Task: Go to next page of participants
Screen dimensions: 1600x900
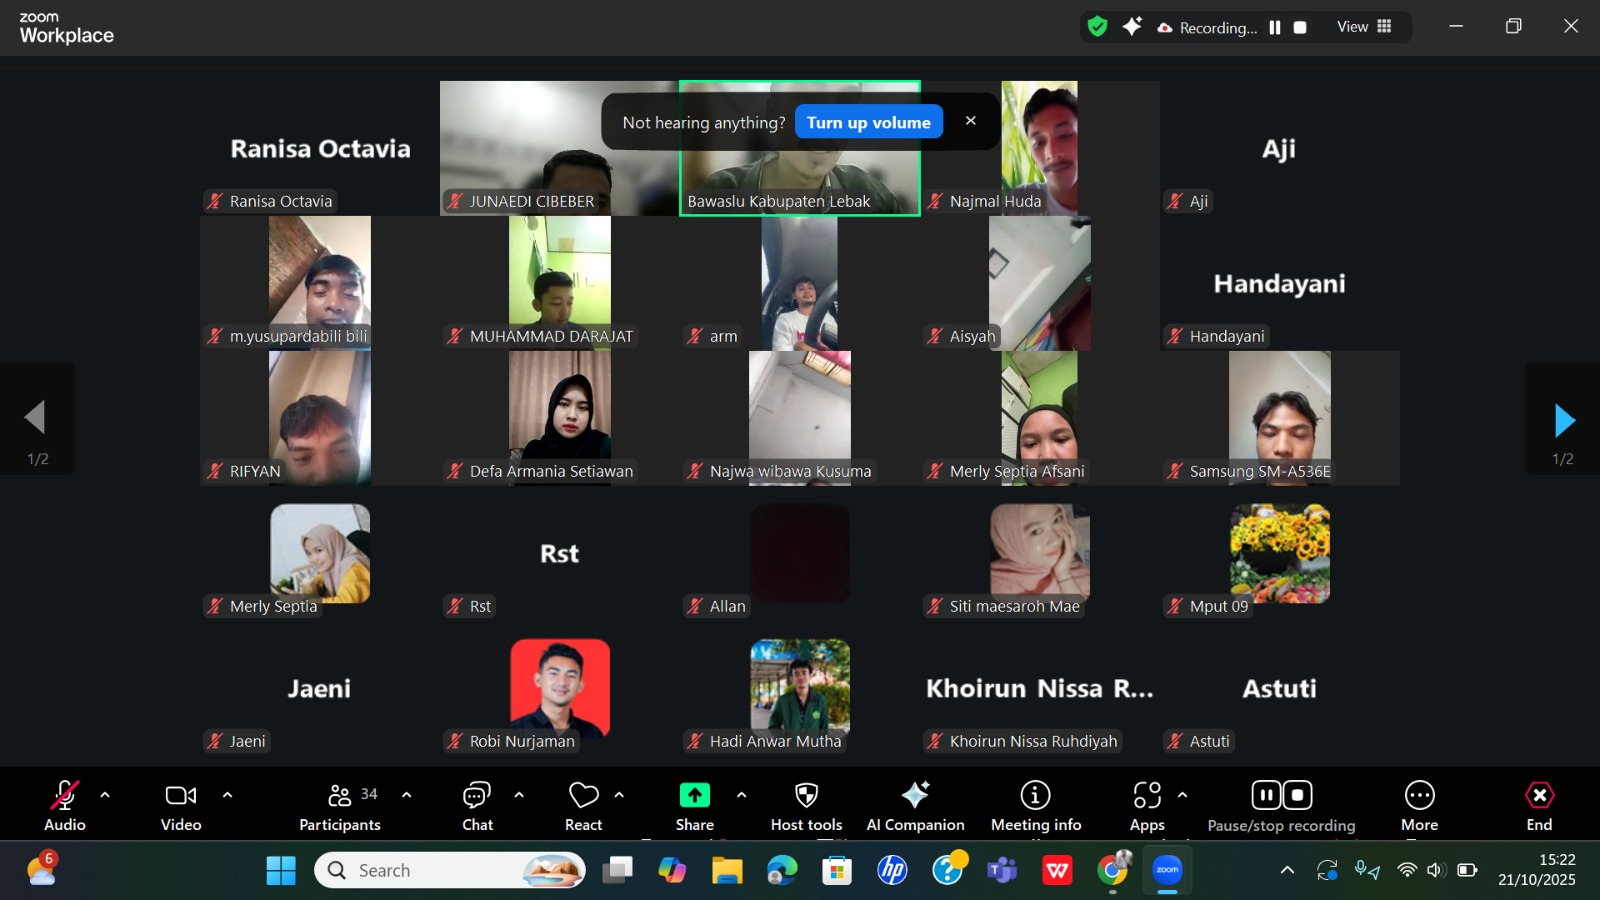Action: [x=1564, y=420]
